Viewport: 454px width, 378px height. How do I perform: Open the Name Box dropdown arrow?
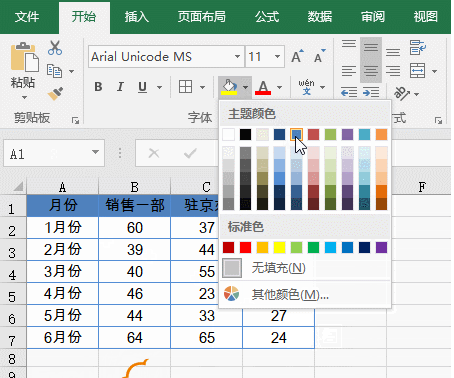tap(95, 152)
